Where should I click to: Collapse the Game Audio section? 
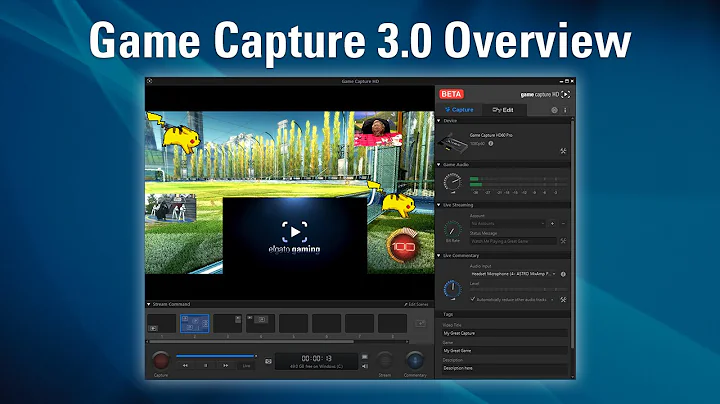pyautogui.click(x=439, y=164)
